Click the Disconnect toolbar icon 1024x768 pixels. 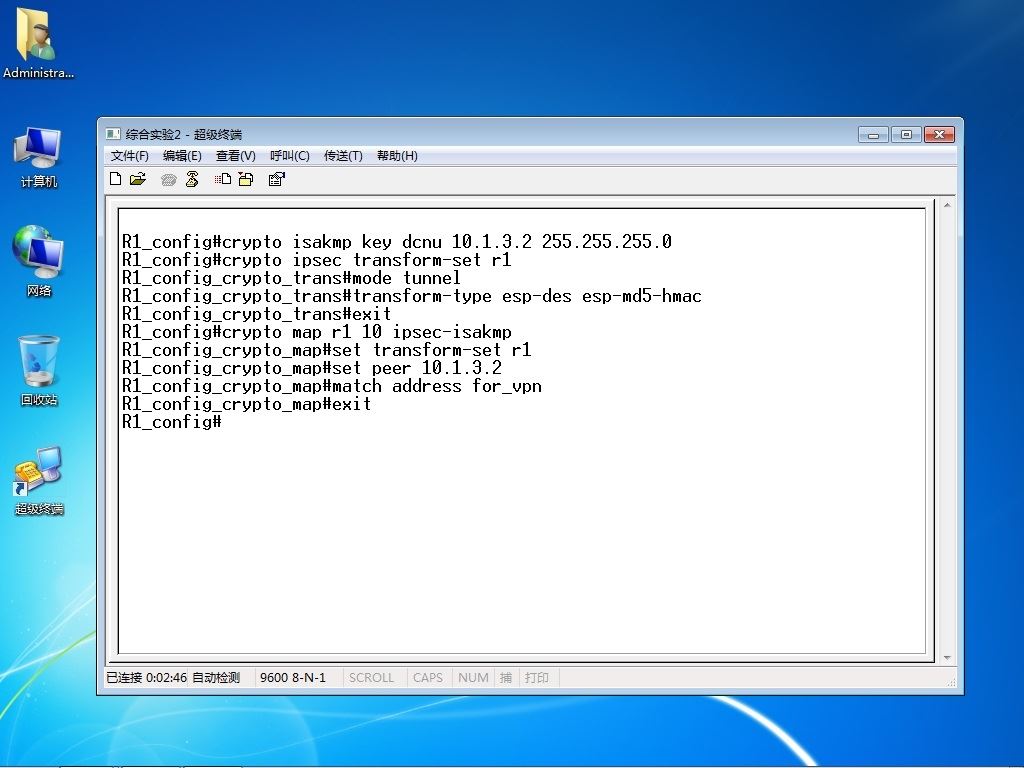coord(192,179)
